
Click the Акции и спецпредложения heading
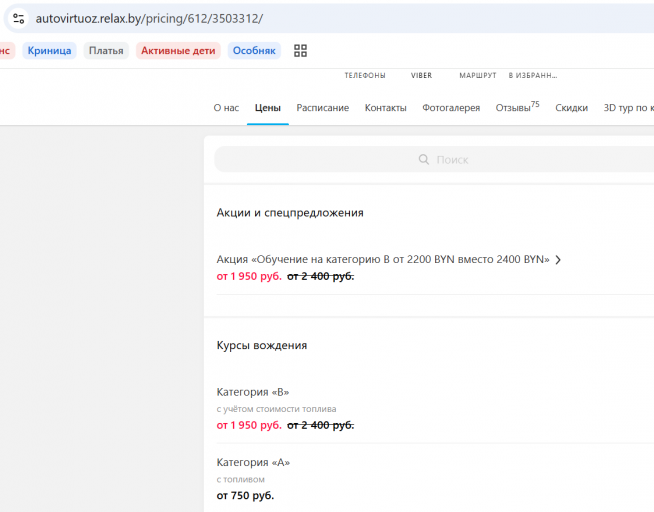click(290, 213)
